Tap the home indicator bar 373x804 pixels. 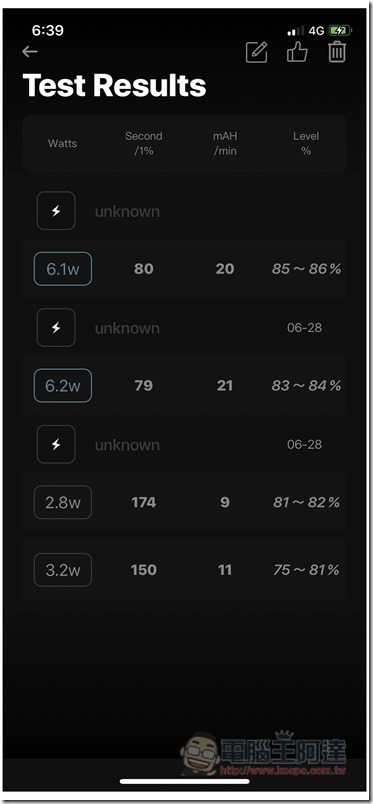click(185, 781)
